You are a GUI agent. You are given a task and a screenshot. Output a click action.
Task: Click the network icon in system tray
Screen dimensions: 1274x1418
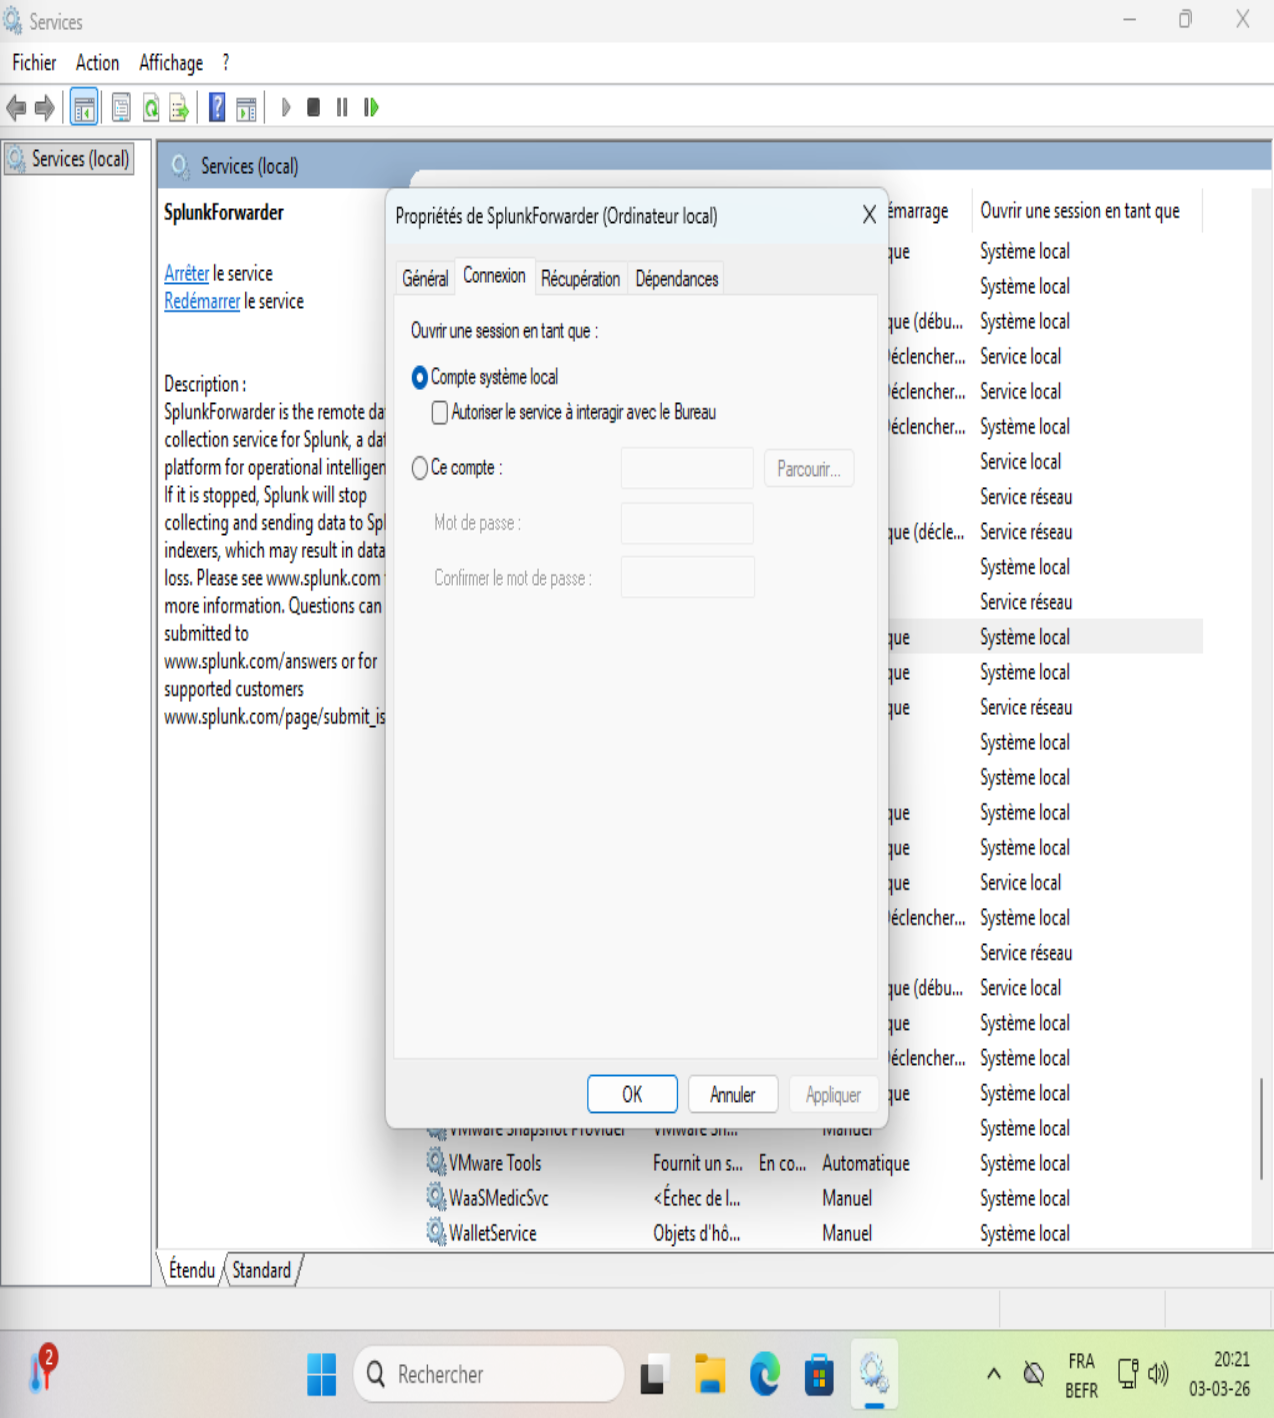click(x=1127, y=1374)
